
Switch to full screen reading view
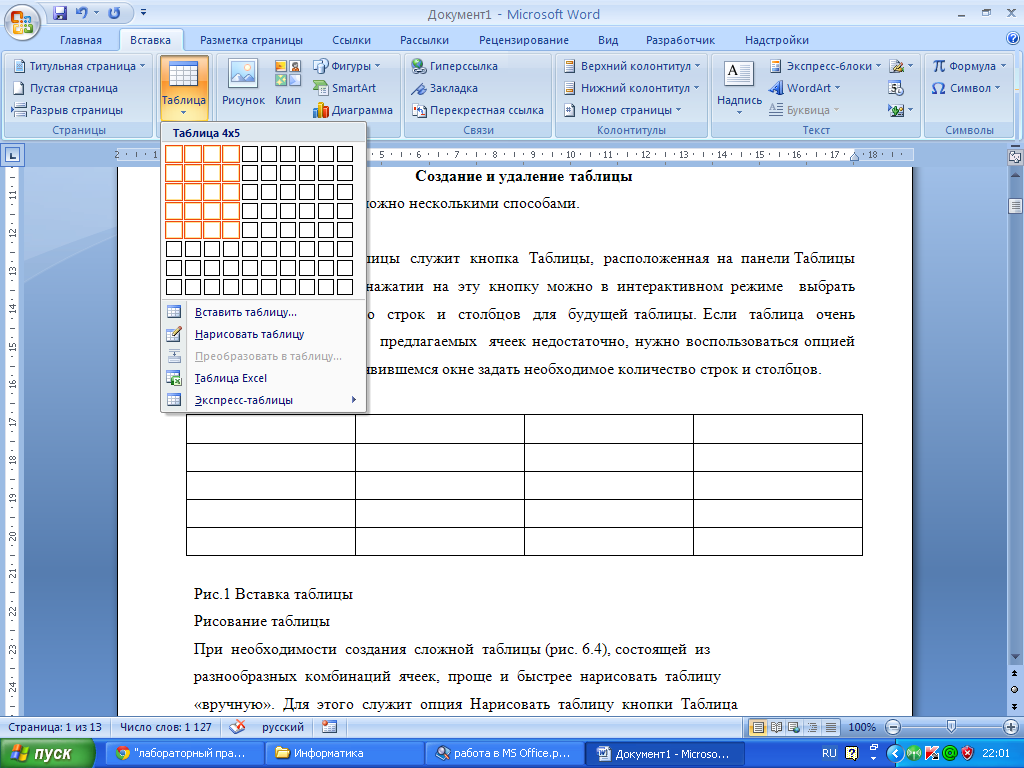coord(776,728)
